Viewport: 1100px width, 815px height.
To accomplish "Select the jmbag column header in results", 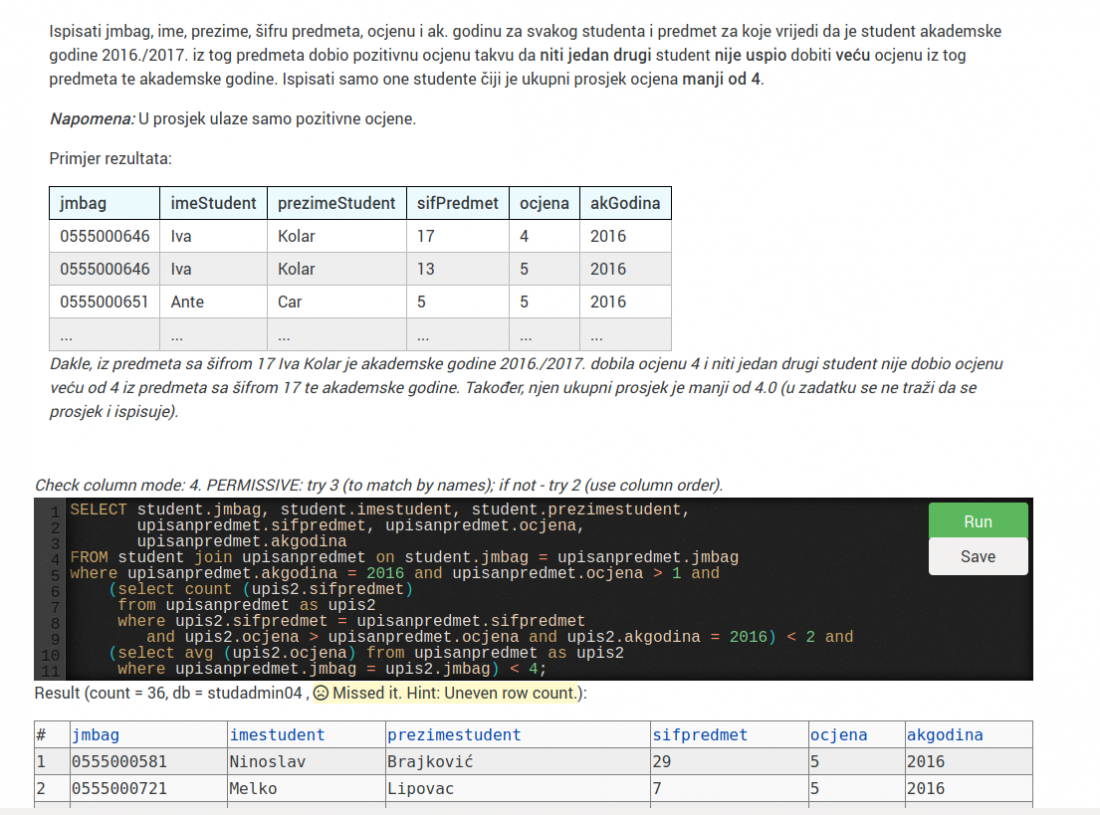I will click(148, 734).
